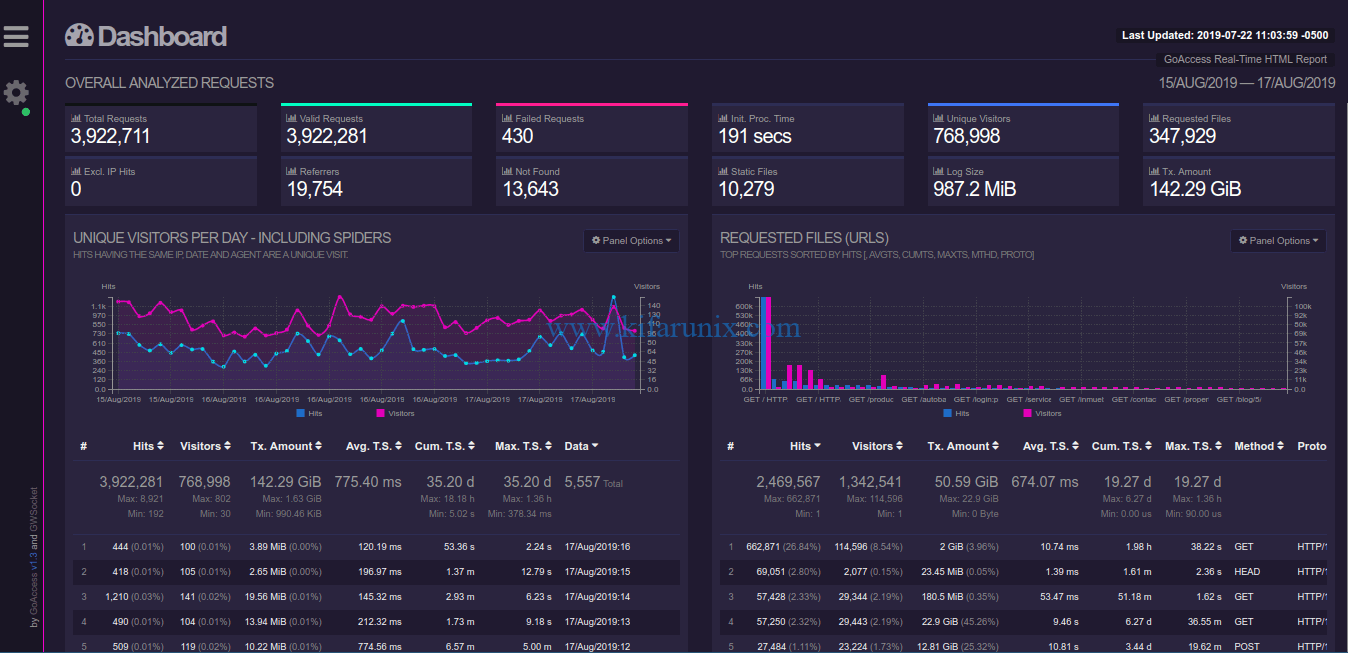Toggle Hits legend in visitors chart
This screenshot has width=1348, height=653.
click(x=309, y=413)
